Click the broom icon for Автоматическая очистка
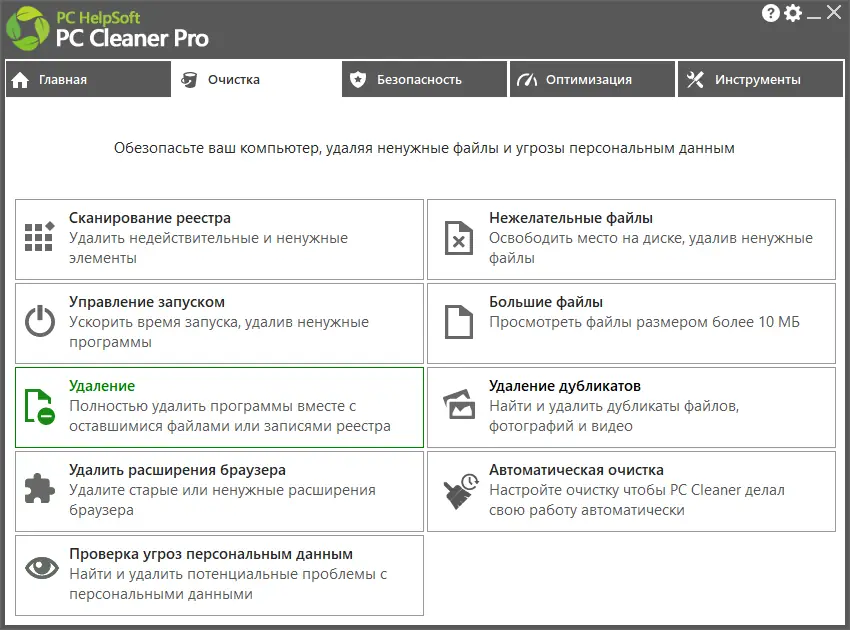This screenshot has height=630, width=850. click(x=458, y=490)
